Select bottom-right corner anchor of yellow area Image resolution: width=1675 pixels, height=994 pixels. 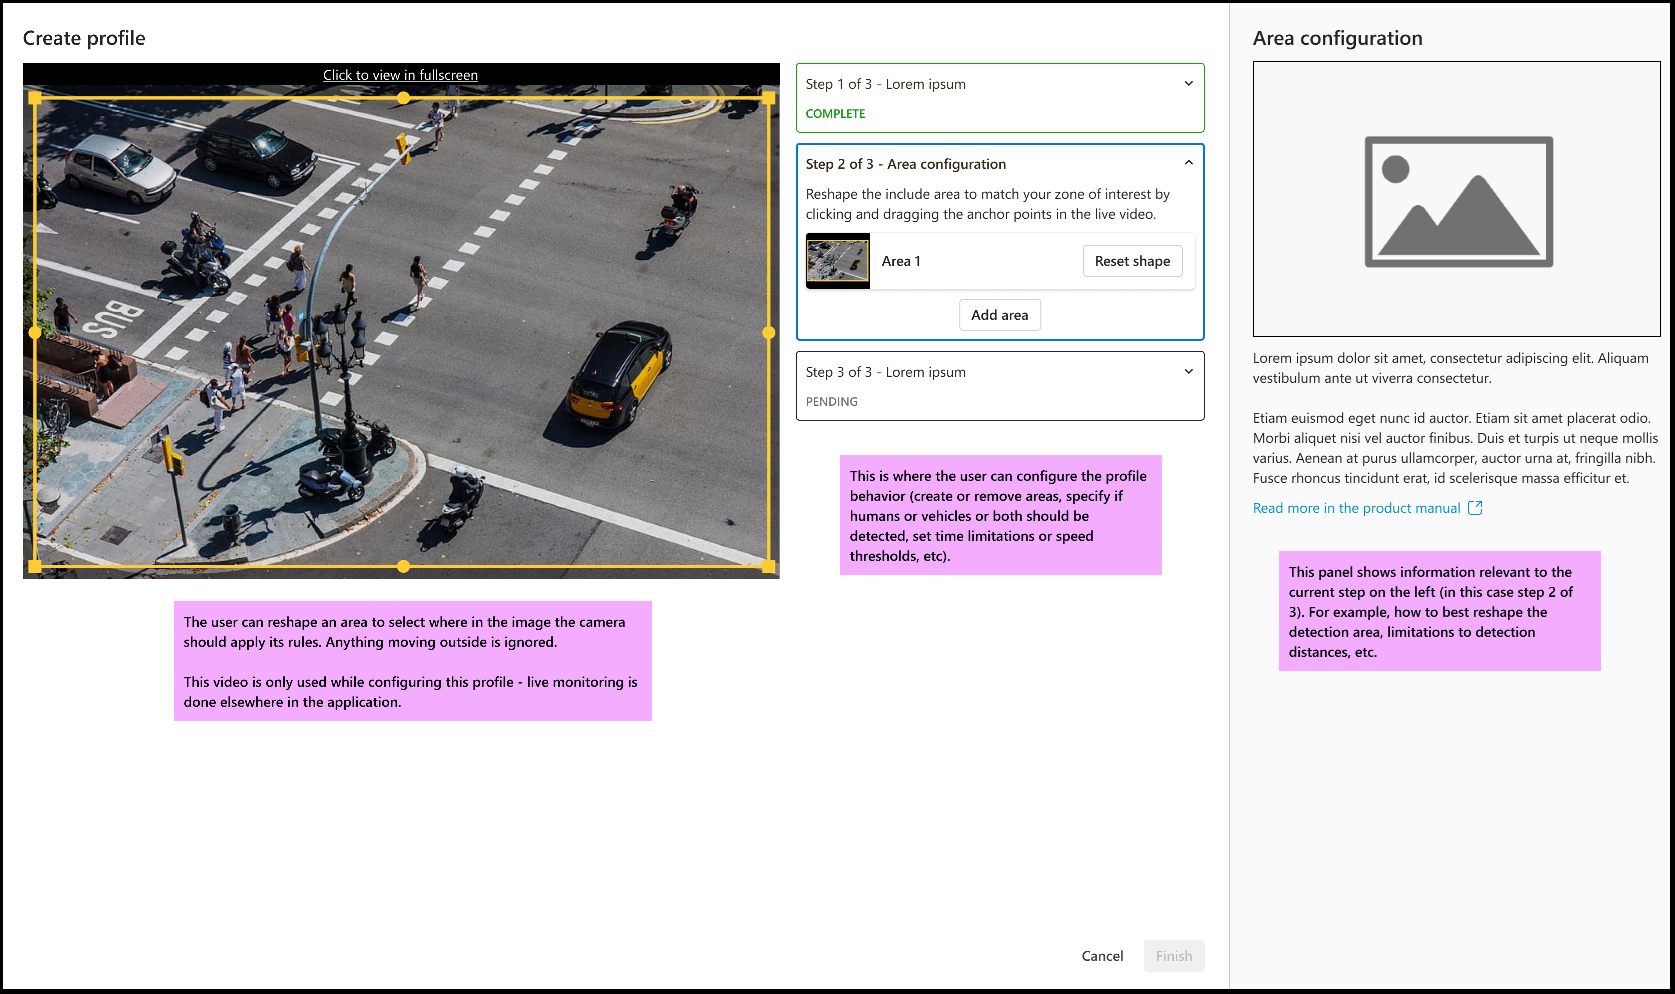tap(768, 566)
